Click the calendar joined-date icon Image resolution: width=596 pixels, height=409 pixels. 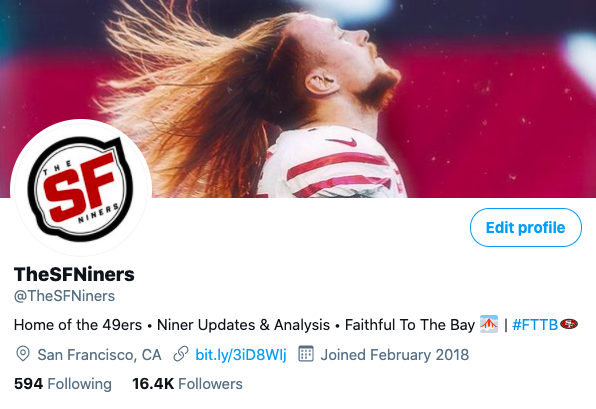coord(306,354)
